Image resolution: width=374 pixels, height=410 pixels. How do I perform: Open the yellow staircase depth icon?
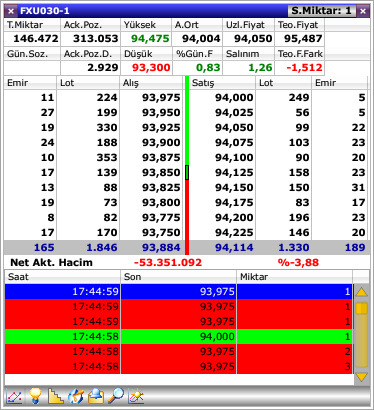pyautogui.click(x=55, y=396)
